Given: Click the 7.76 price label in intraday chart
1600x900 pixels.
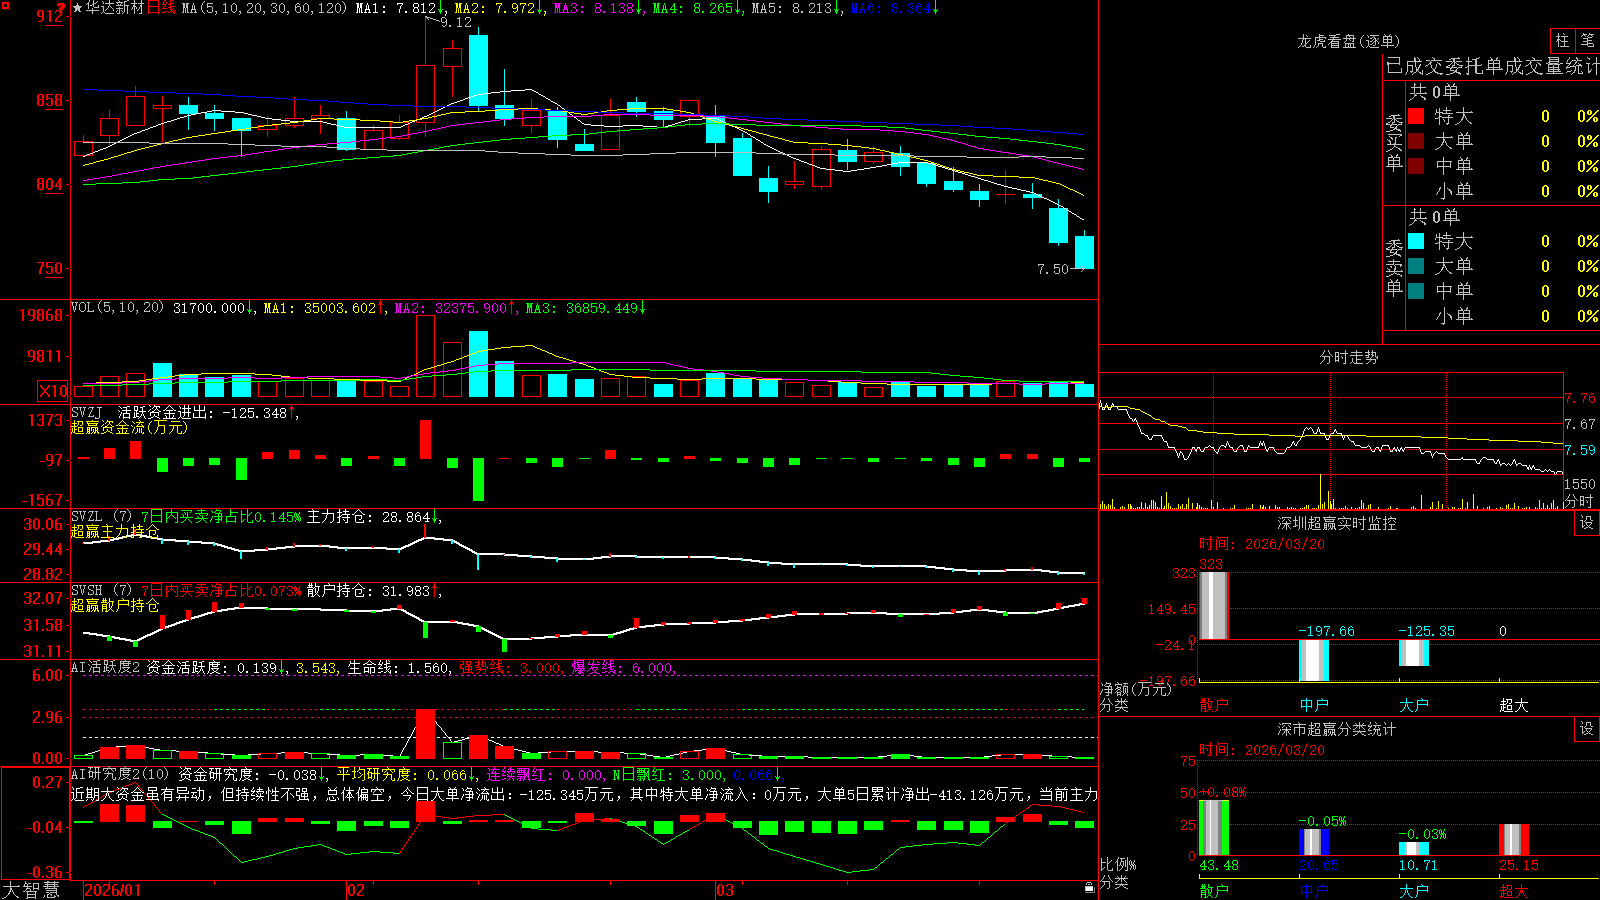Looking at the screenshot, I should pyautogui.click(x=1580, y=398).
